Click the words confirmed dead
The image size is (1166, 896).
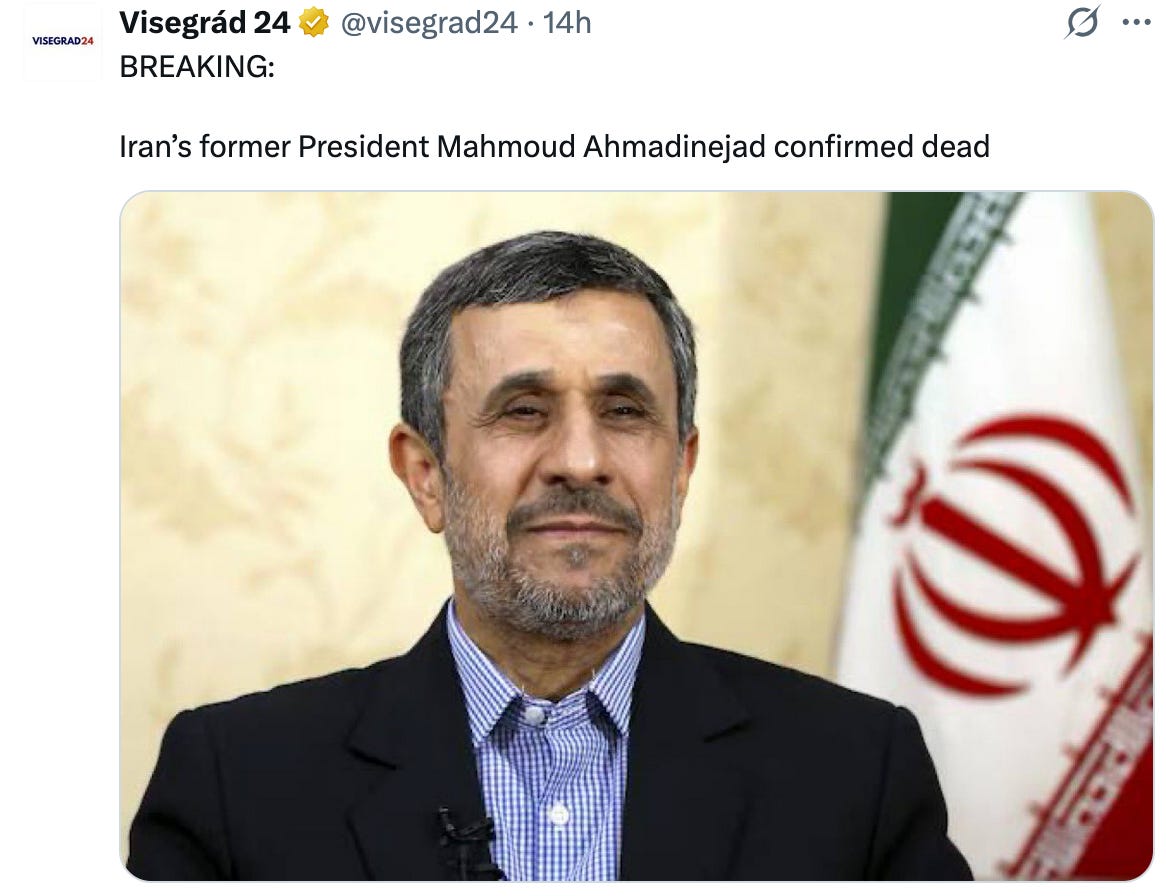point(882,146)
